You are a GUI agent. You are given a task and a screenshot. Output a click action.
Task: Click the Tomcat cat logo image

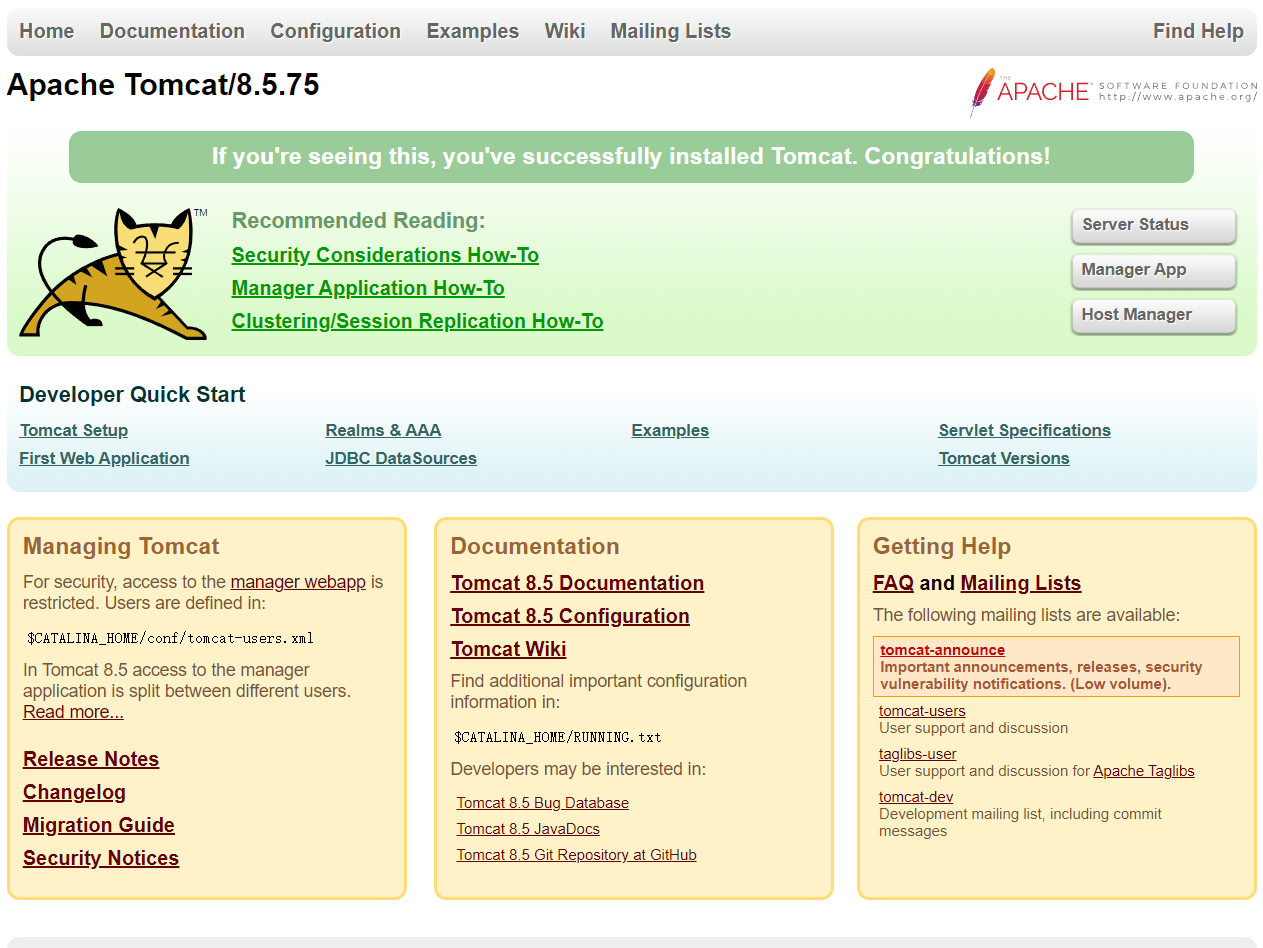coord(114,274)
